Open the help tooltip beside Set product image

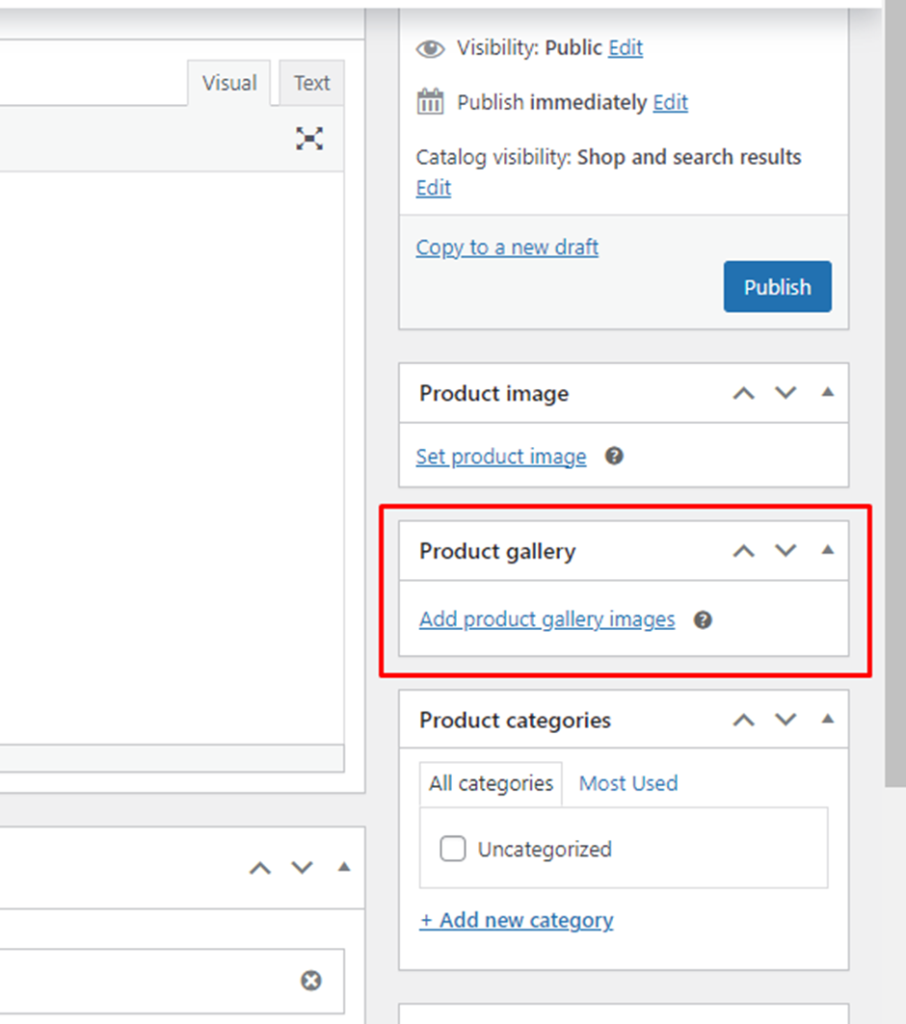click(x=615, y=456)
